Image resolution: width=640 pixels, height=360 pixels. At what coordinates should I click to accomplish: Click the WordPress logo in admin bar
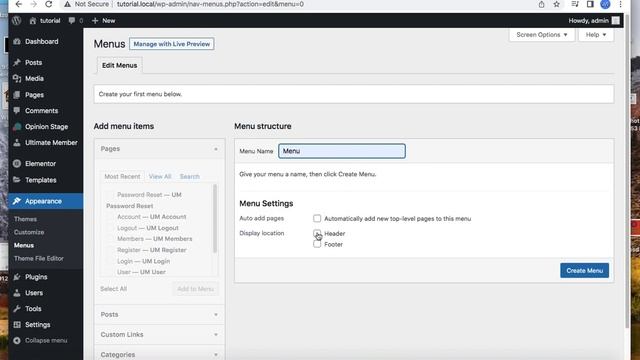tap(16, 20)
